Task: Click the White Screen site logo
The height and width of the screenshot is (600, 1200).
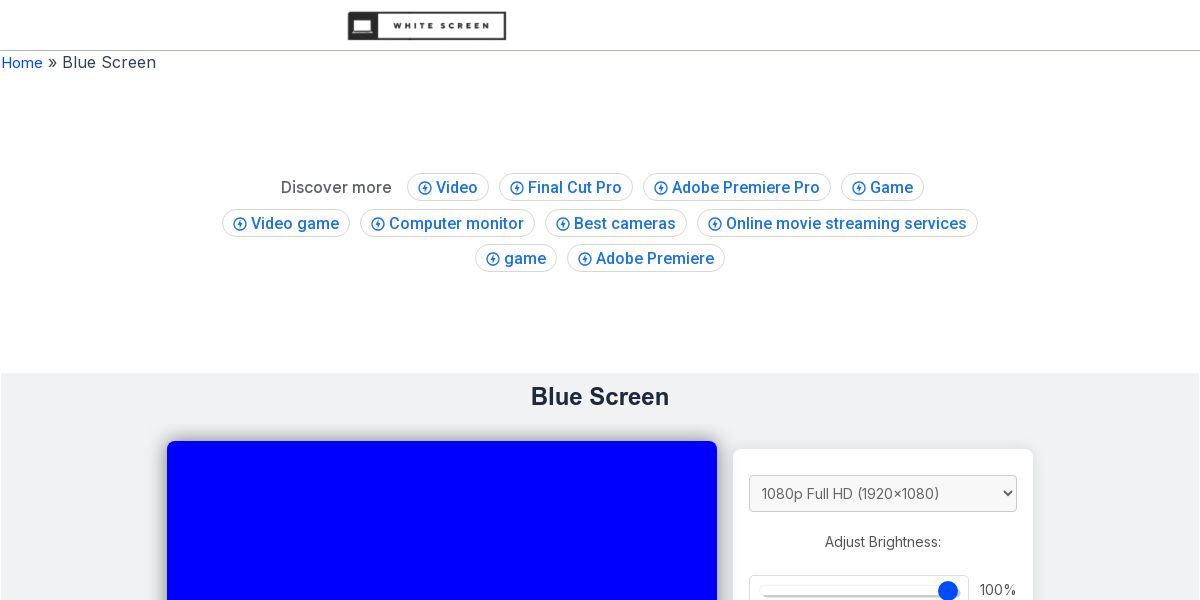Action: 427,26
